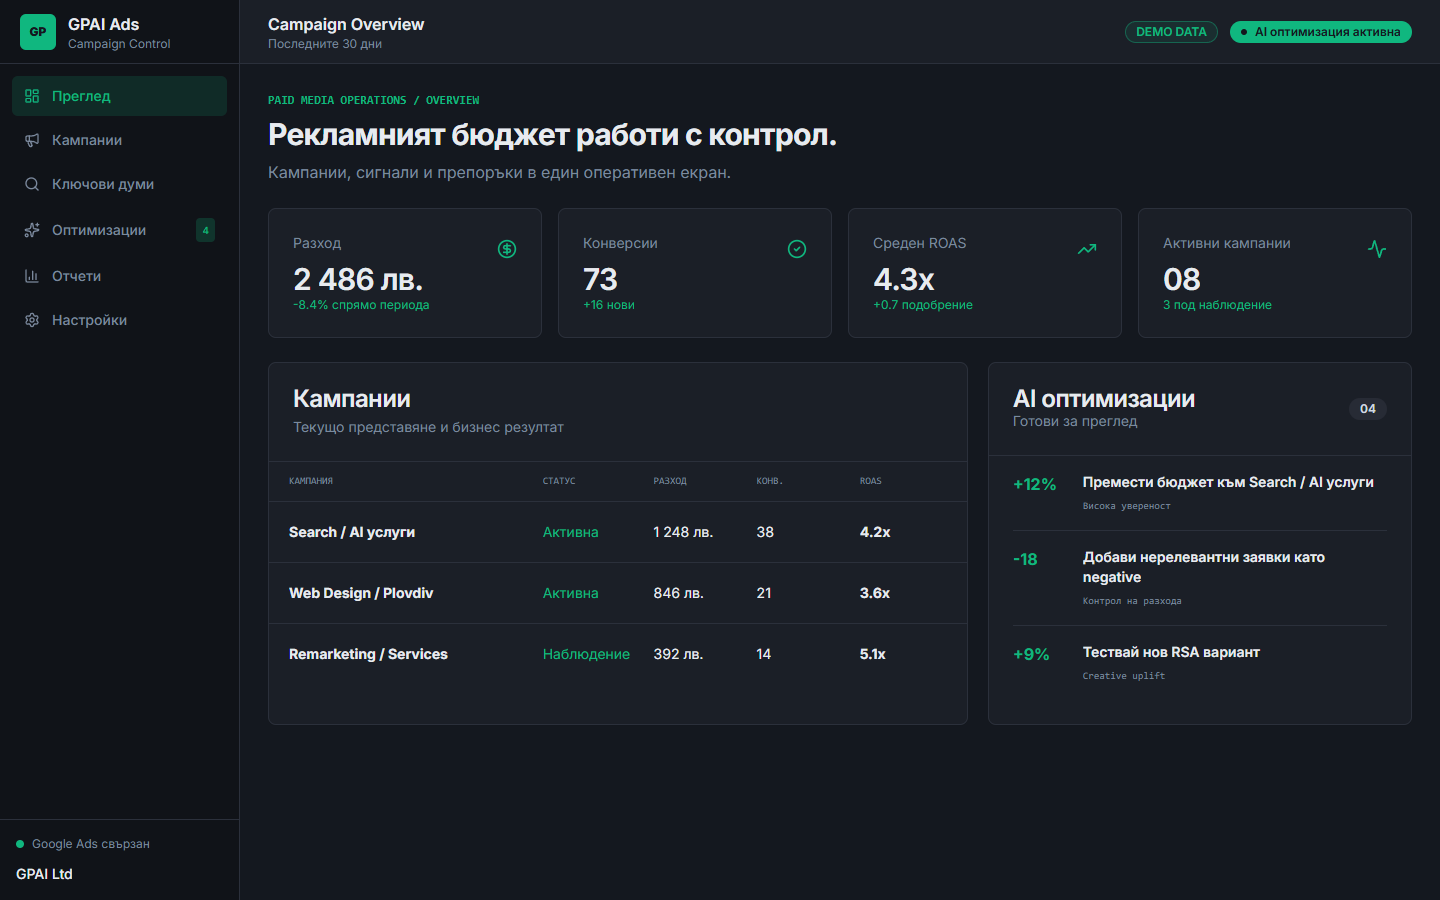Click the 3.6x ROAS value

click(875, 593)
